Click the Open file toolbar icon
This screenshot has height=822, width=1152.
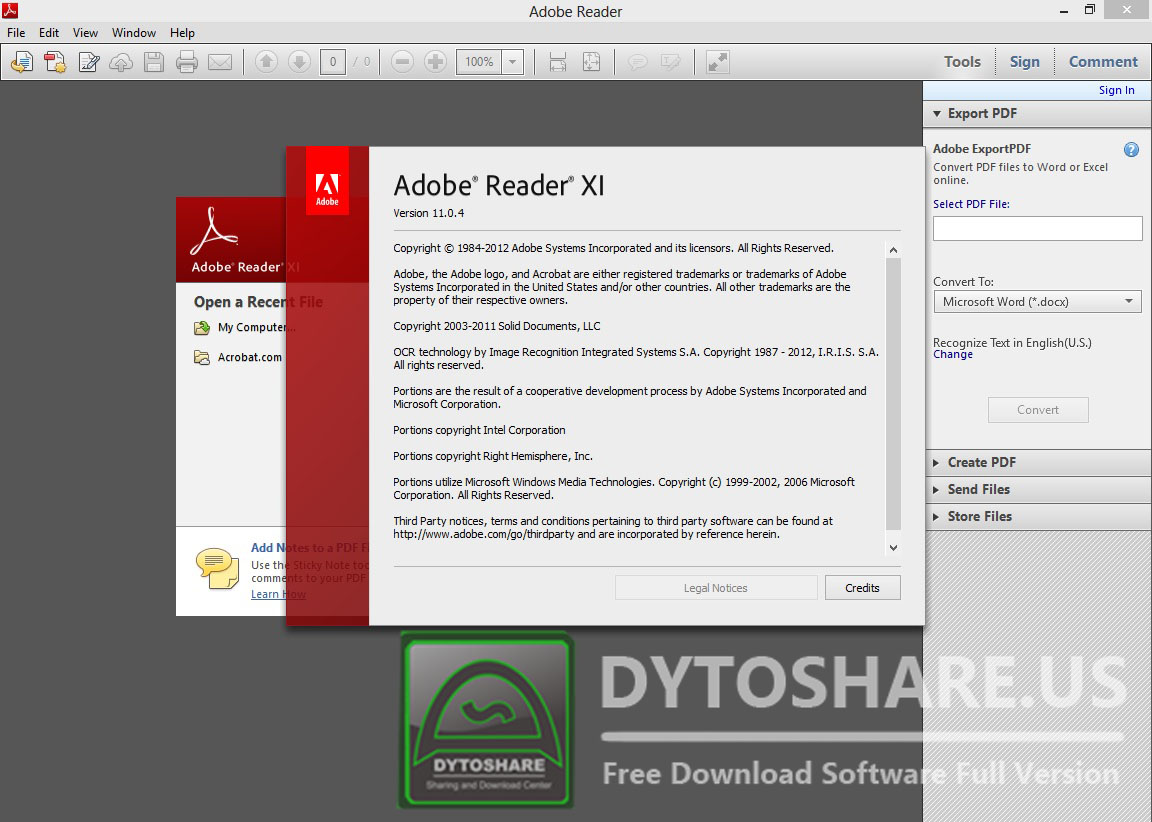coord(22,62)
